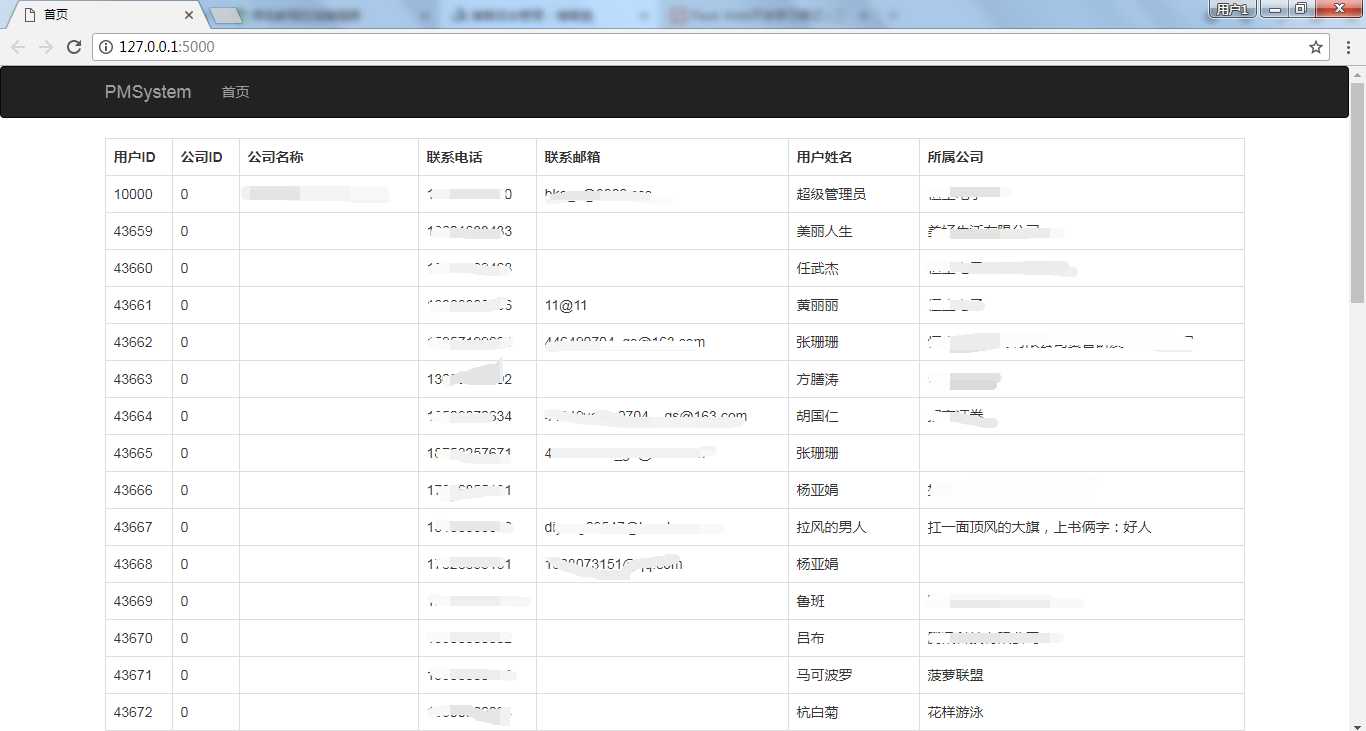Select 杨亚娟 in row 43666

point(817,490)
